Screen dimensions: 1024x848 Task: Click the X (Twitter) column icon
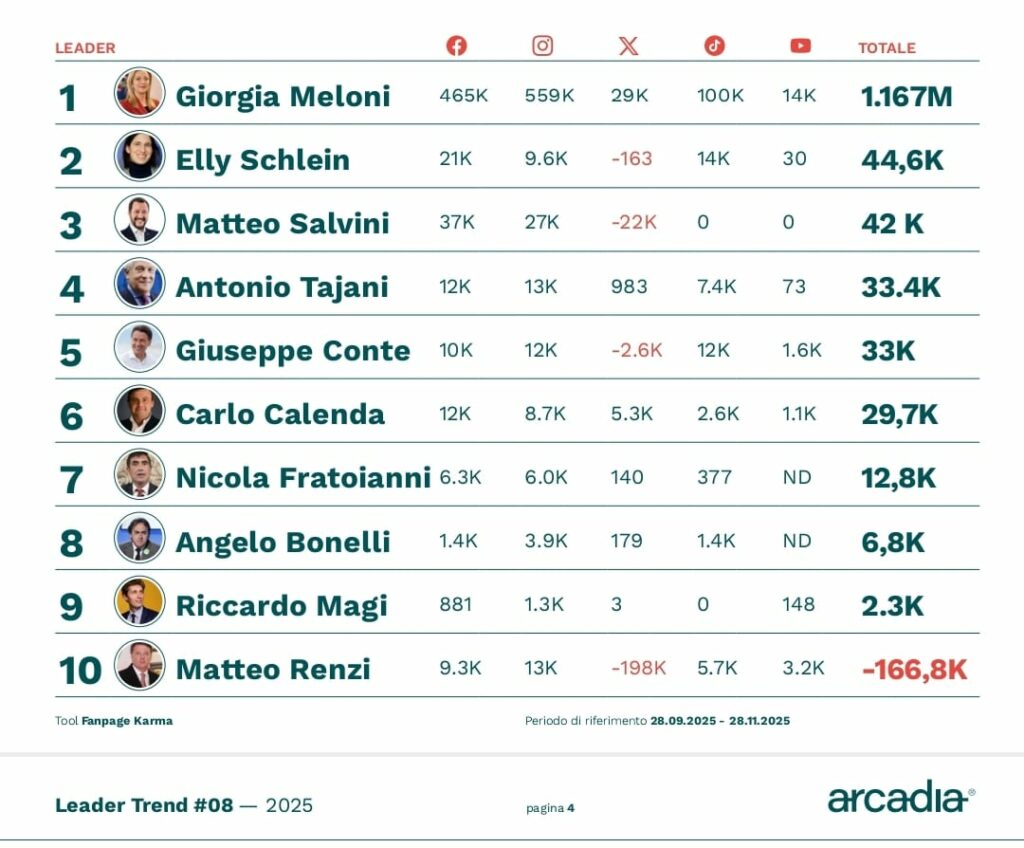[x=628, y=46]
